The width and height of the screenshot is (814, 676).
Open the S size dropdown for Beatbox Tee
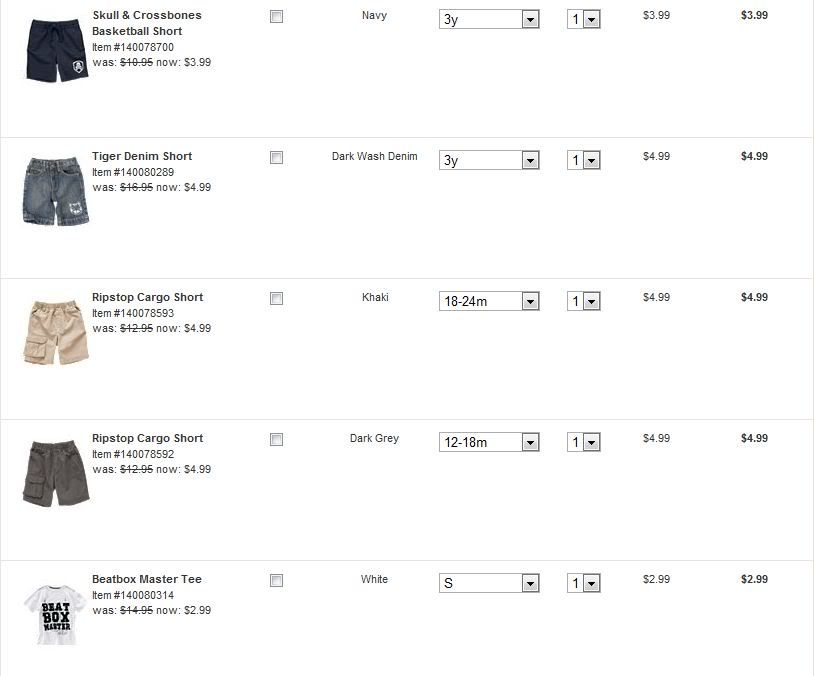489,584
